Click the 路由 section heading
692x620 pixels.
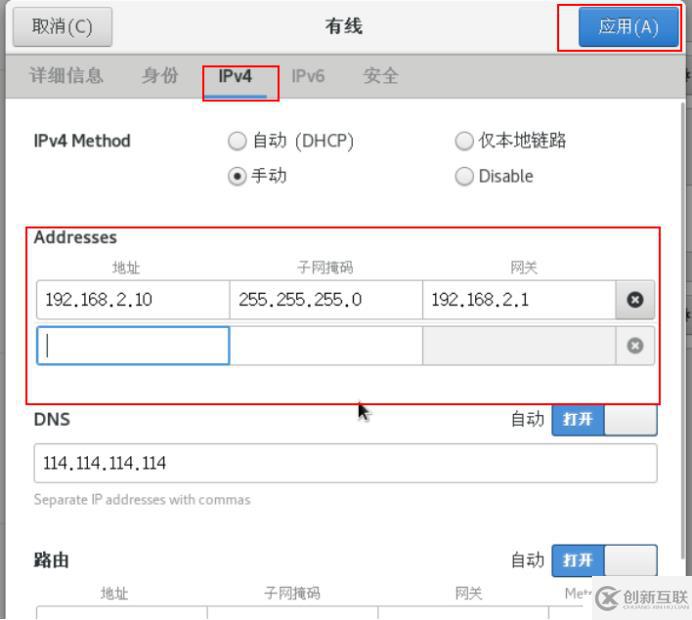51,560
